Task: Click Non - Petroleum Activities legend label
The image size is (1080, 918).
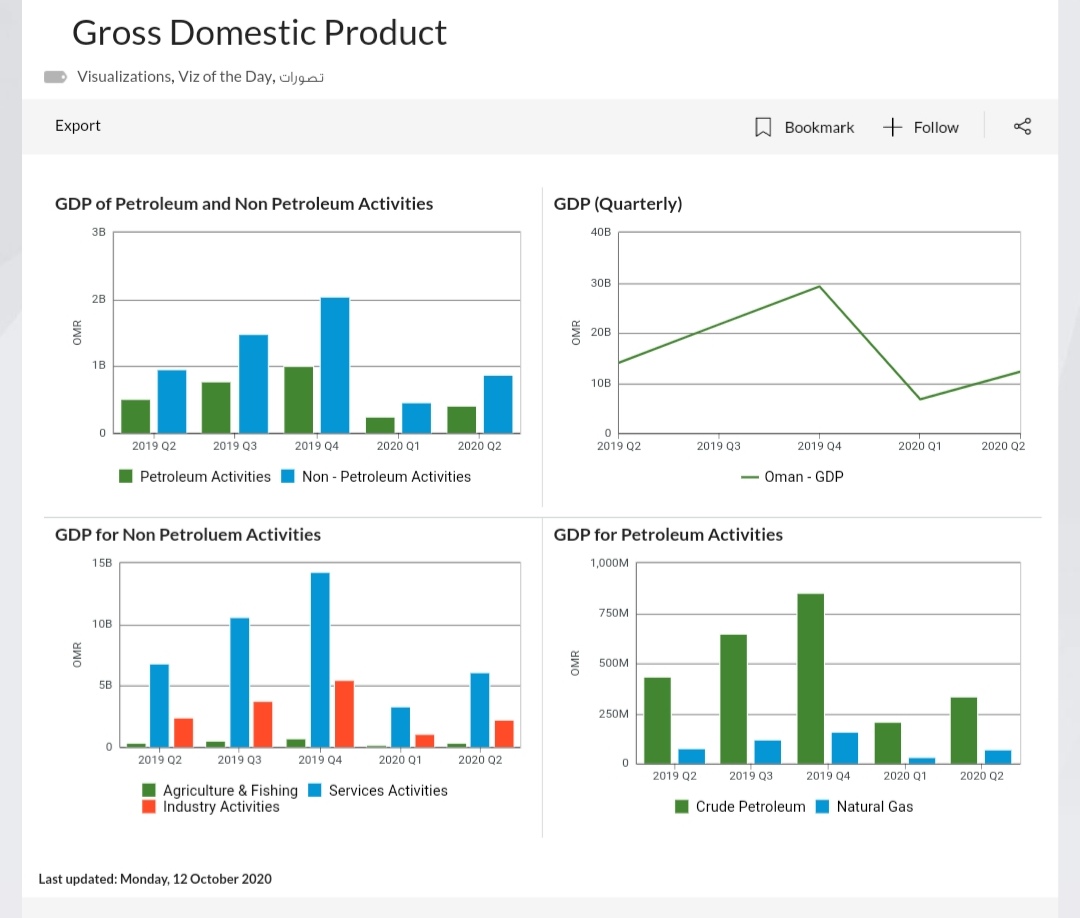Action: (386, 477)
